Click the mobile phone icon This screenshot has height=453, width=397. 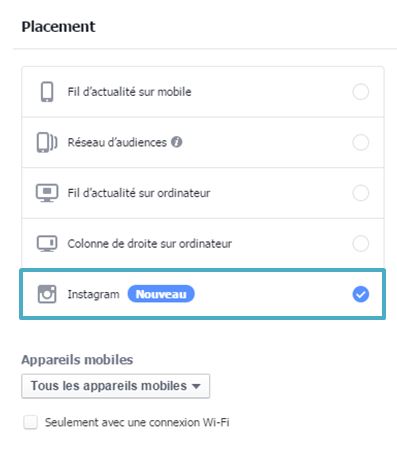coord(47,92)
